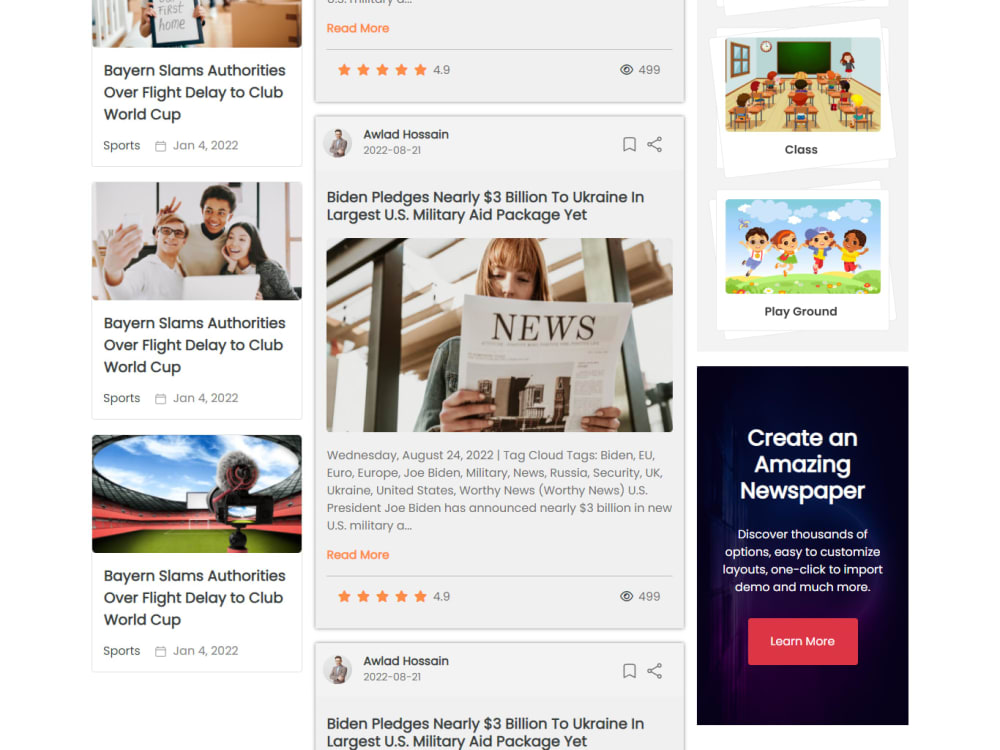Toggle bookmark on the second Biden article
This screenshot has width=1000, height=750.
coord(629,670)
